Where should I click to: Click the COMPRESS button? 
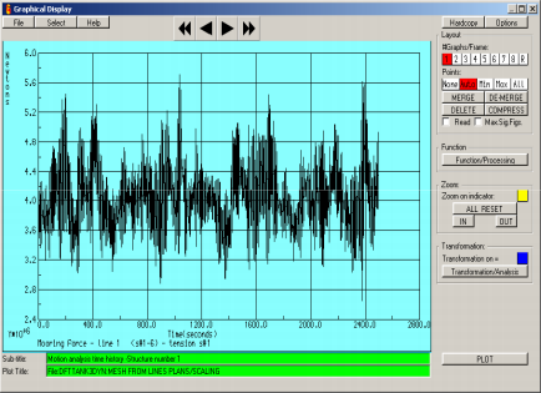506,110
